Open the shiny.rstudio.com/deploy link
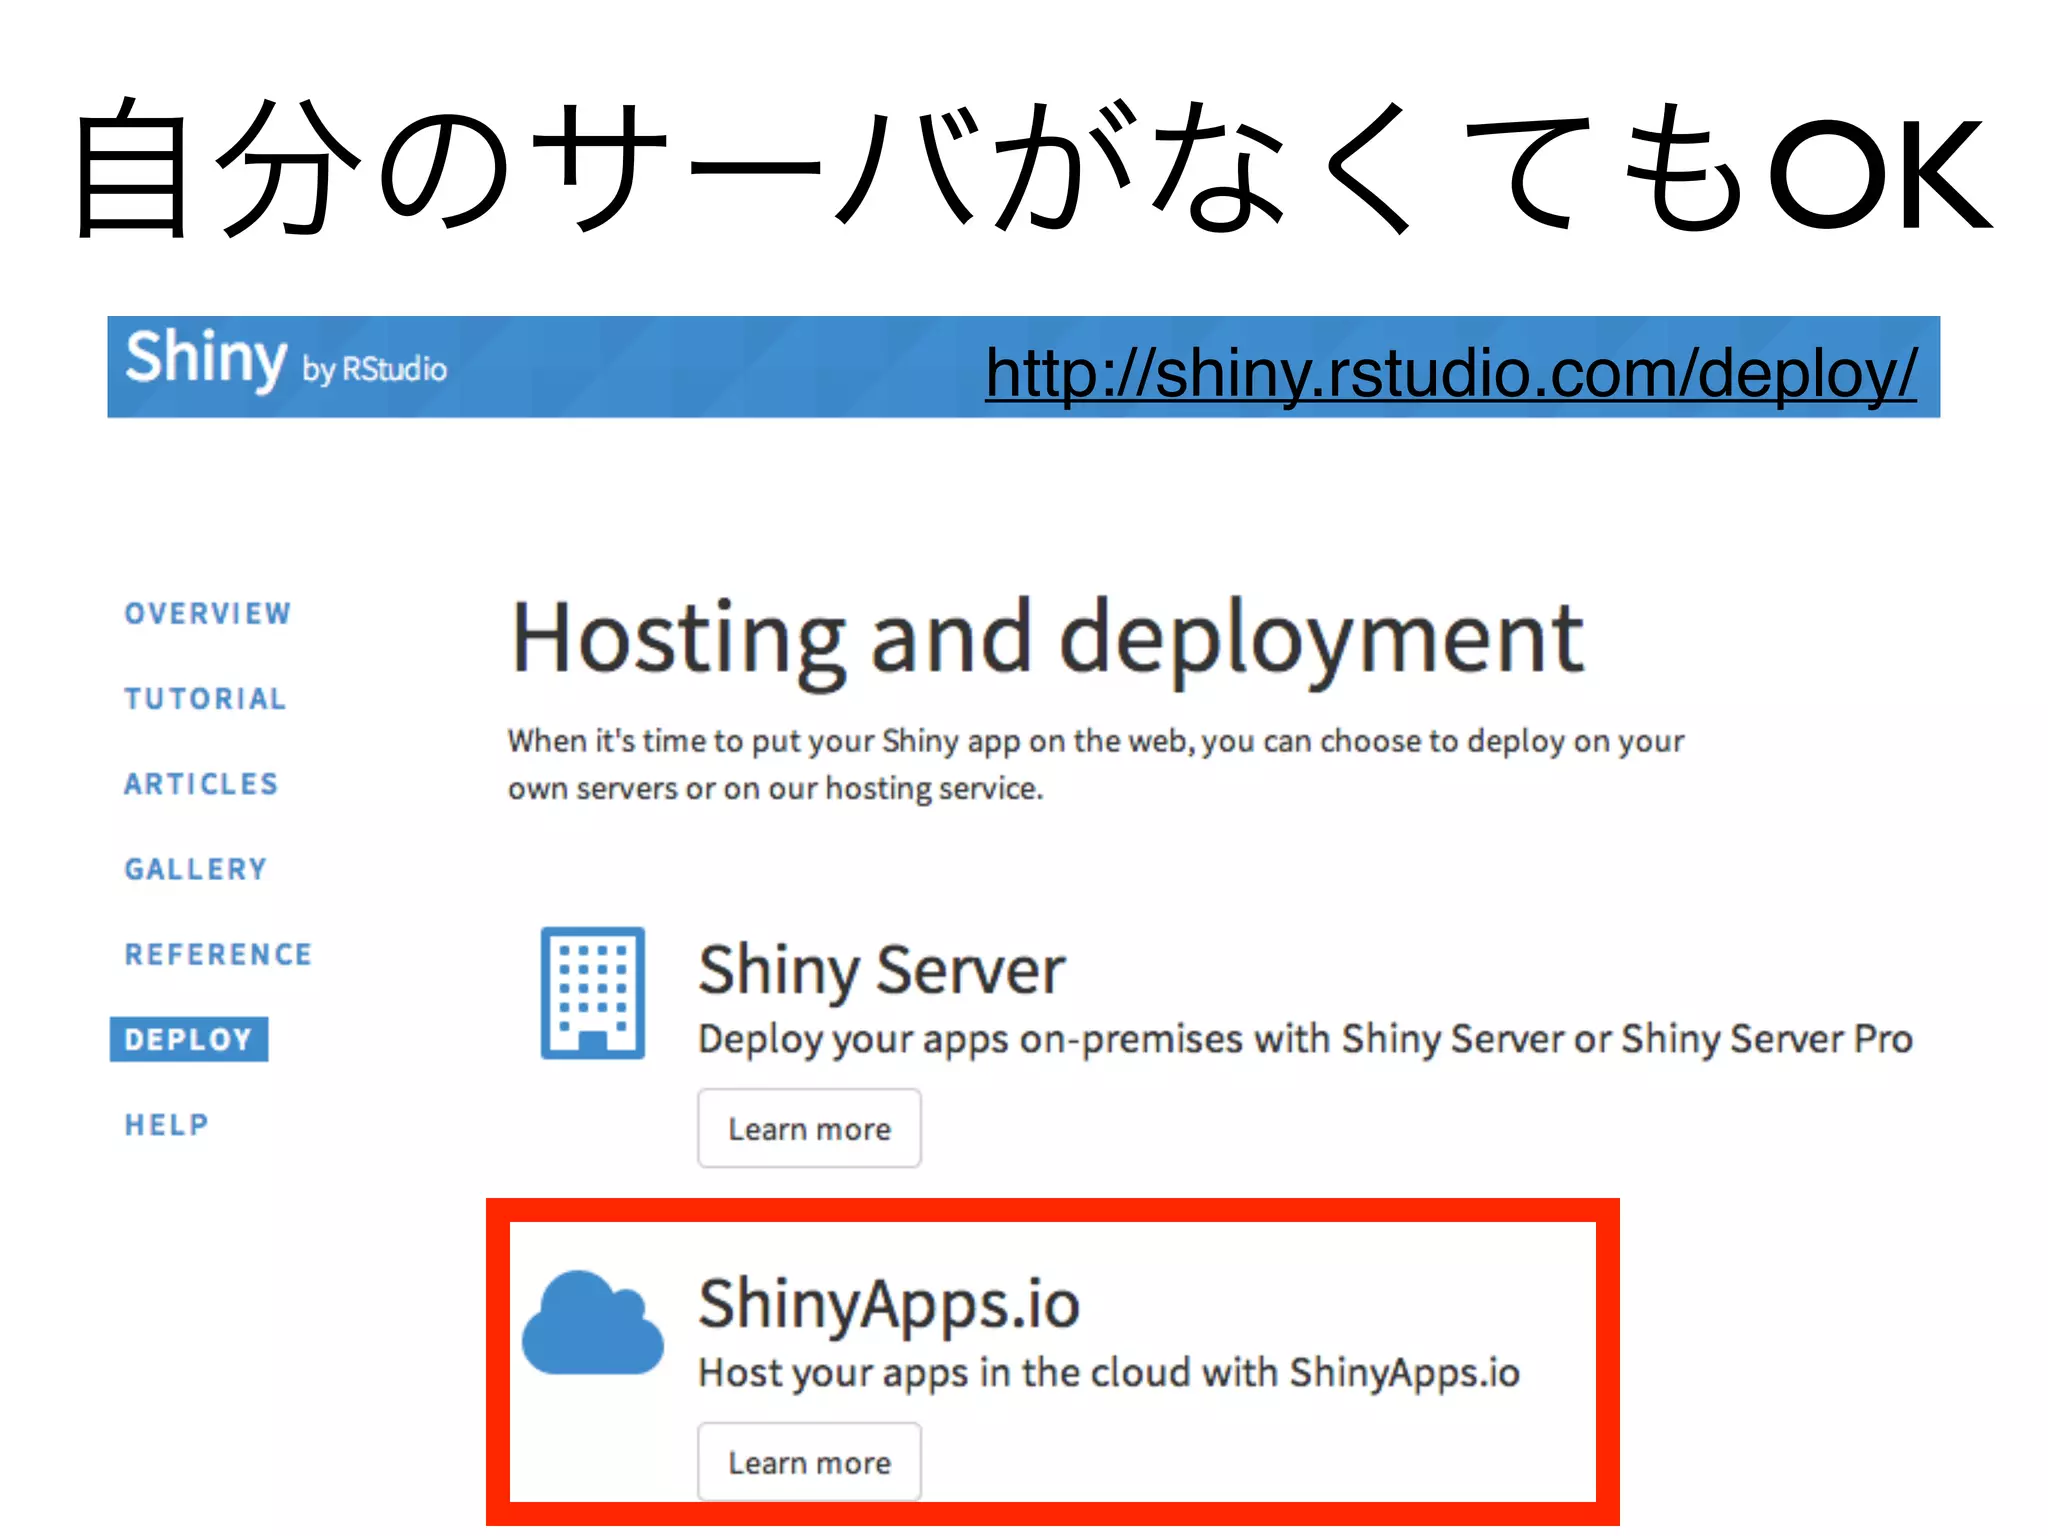 pos(1451,373)
